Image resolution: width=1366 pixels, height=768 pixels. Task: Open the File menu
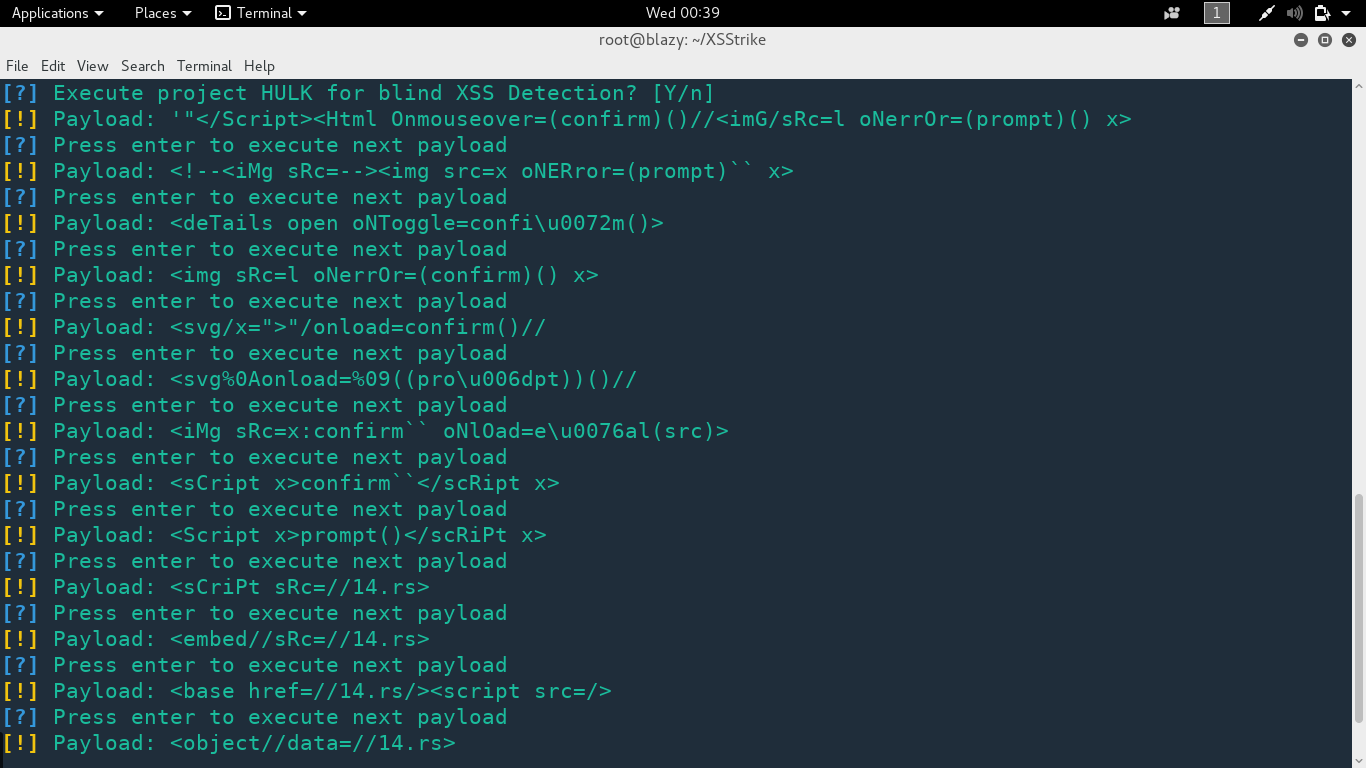click(17, 66)
